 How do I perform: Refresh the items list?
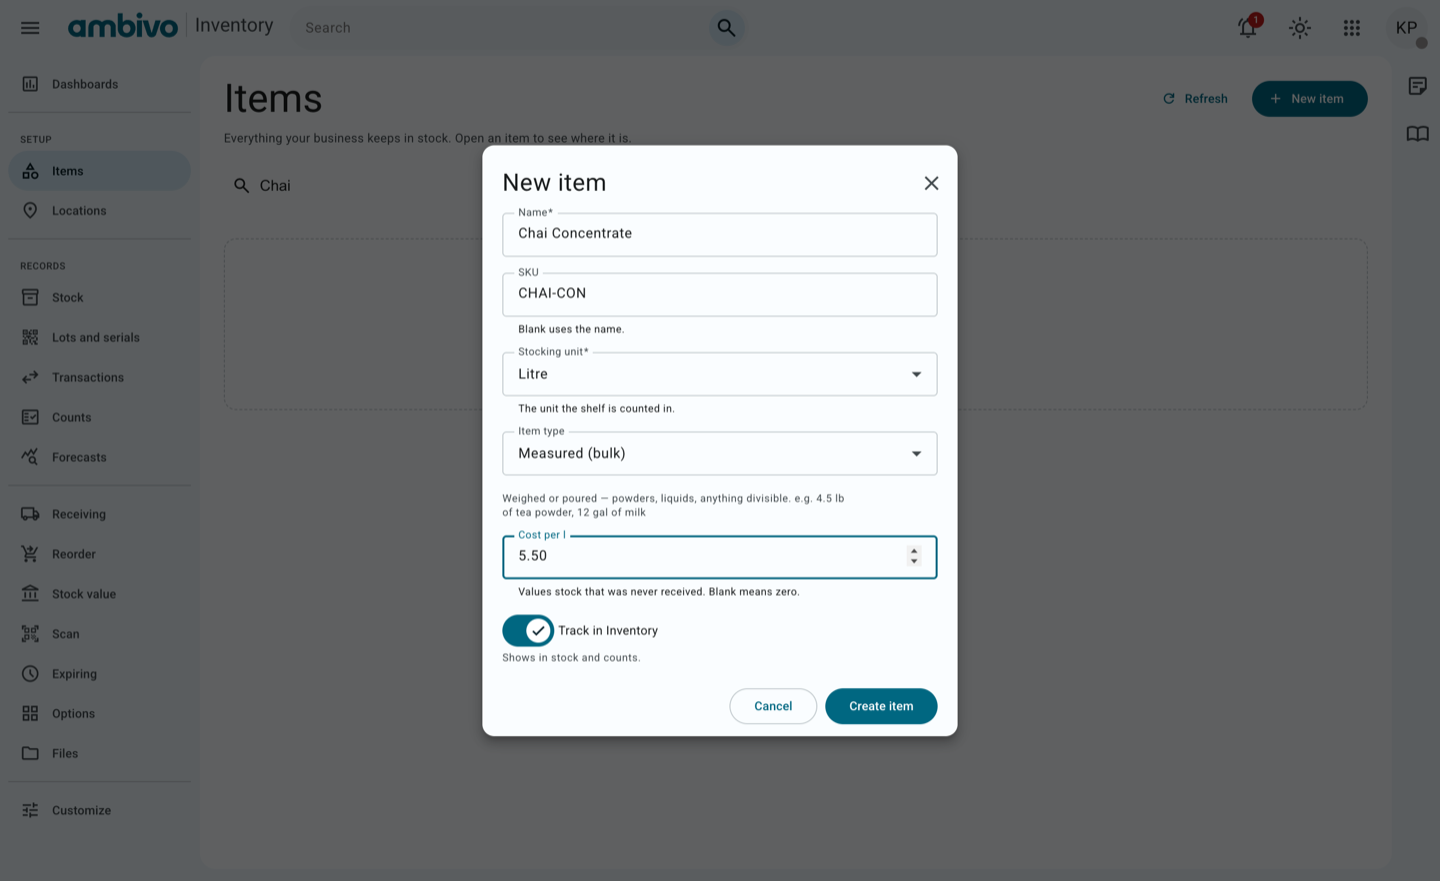[1195, 99]
